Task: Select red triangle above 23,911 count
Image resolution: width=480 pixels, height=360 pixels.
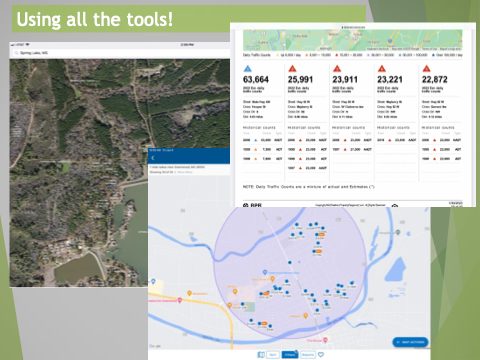Action: 337,69
